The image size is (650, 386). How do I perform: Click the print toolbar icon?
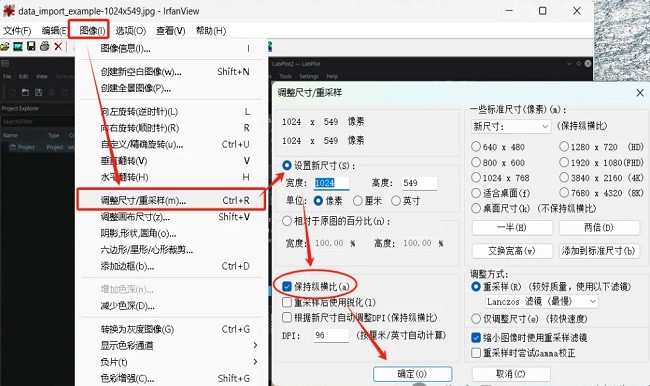click(x=44, y=46)
